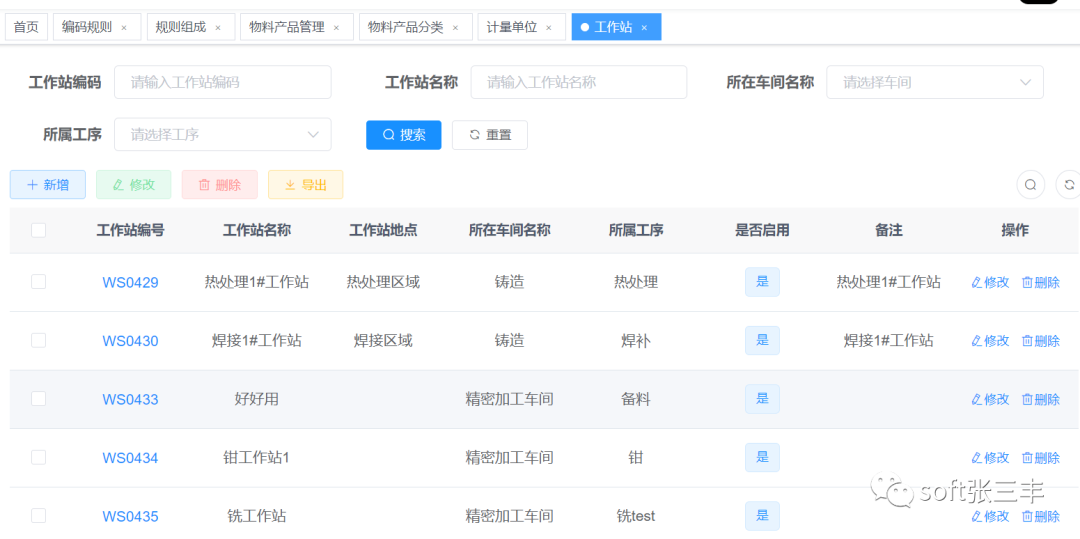Close the 计量单位 tab using x icon

pos(549,28)
